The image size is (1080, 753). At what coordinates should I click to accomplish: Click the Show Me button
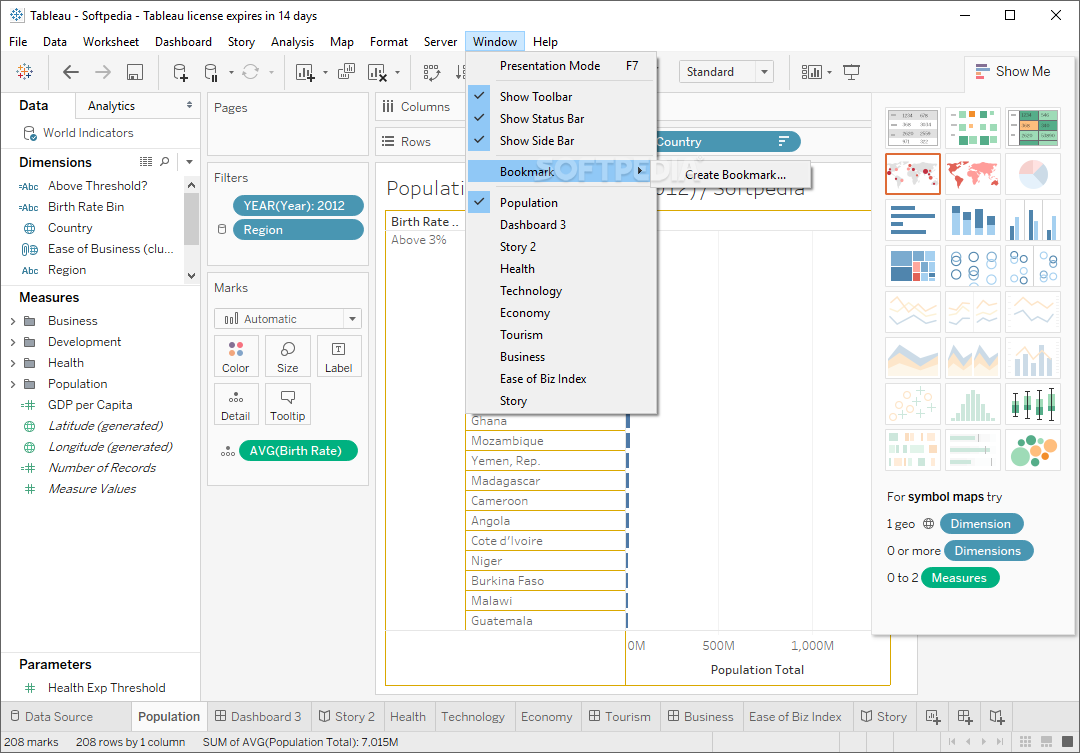pos(1013,72)
